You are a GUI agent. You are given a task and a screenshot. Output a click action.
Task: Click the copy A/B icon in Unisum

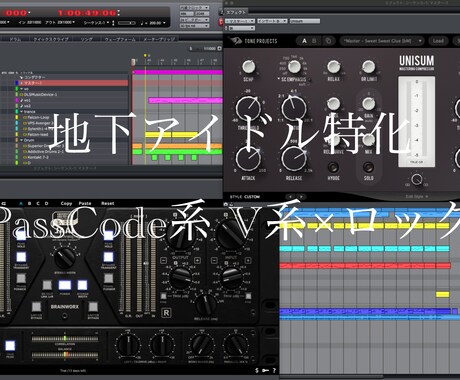click(x=329, y=41)
